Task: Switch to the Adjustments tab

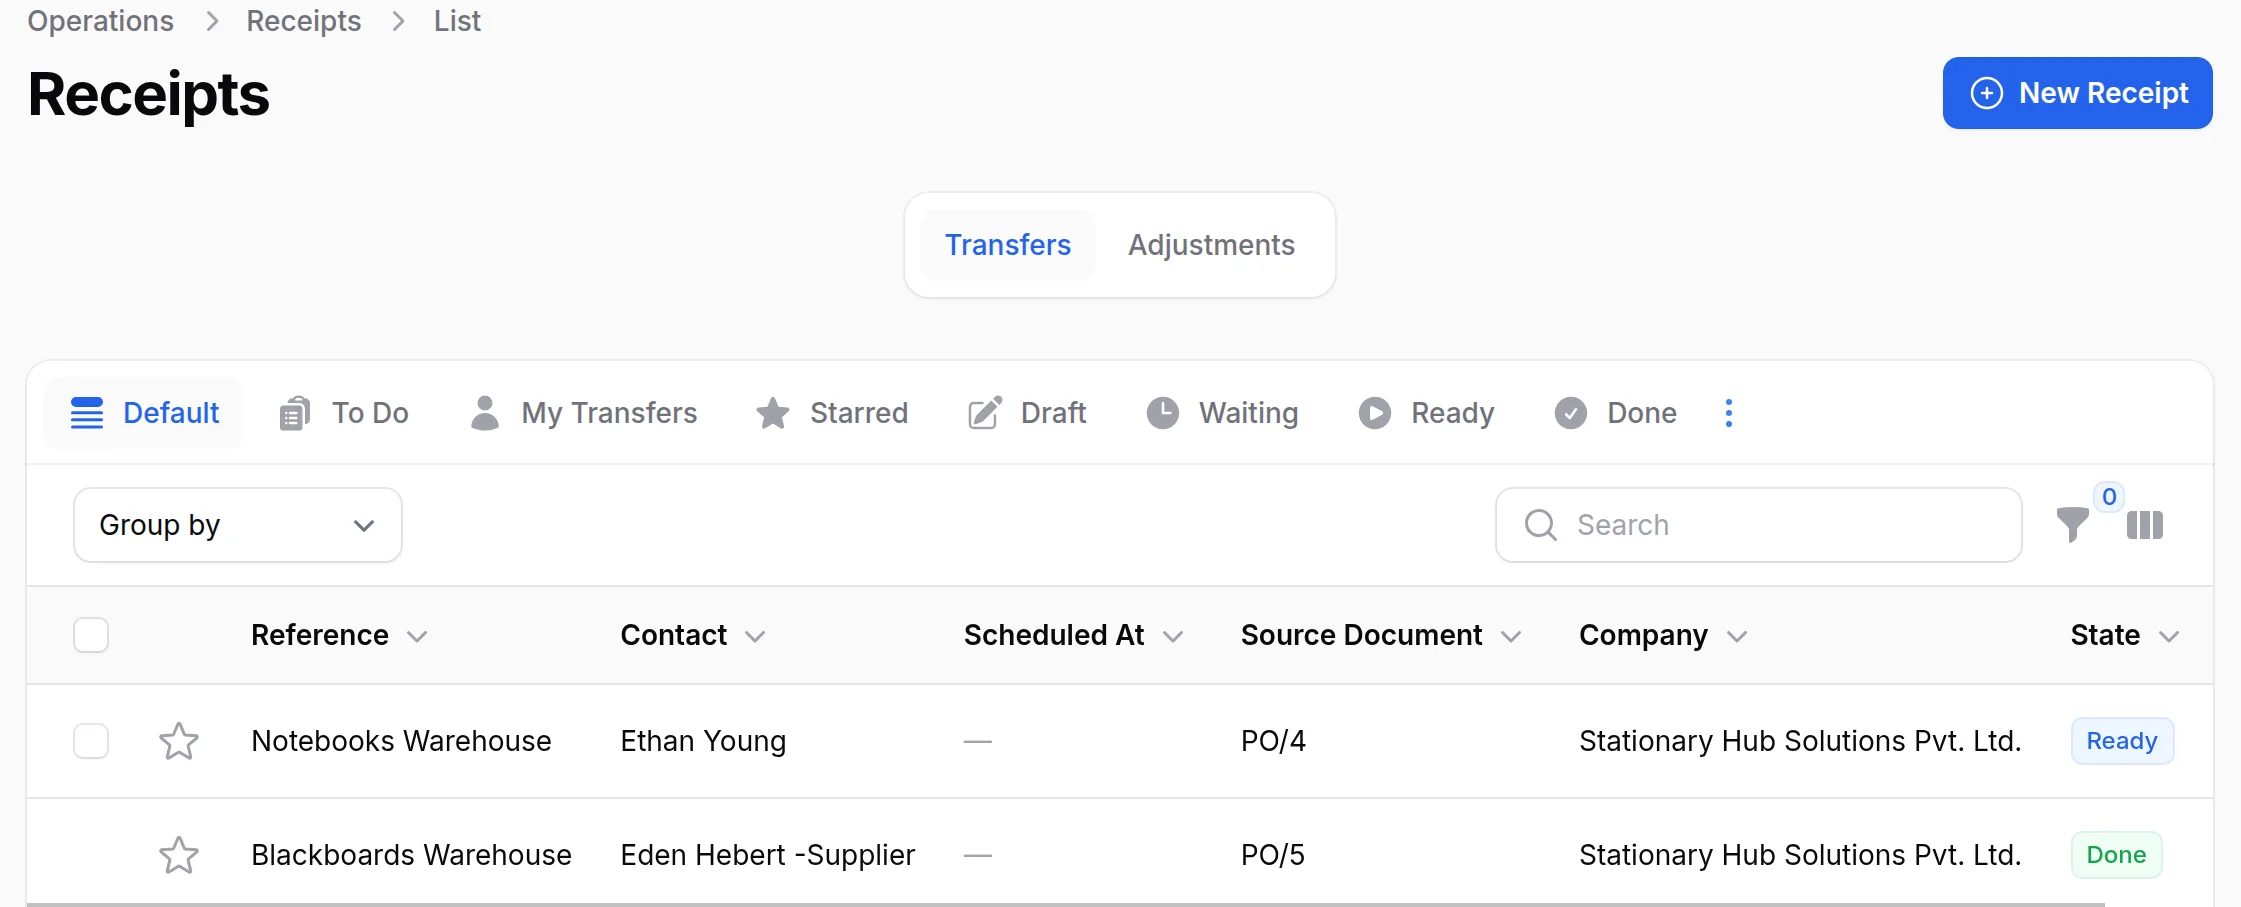Action: (1211, 245)
